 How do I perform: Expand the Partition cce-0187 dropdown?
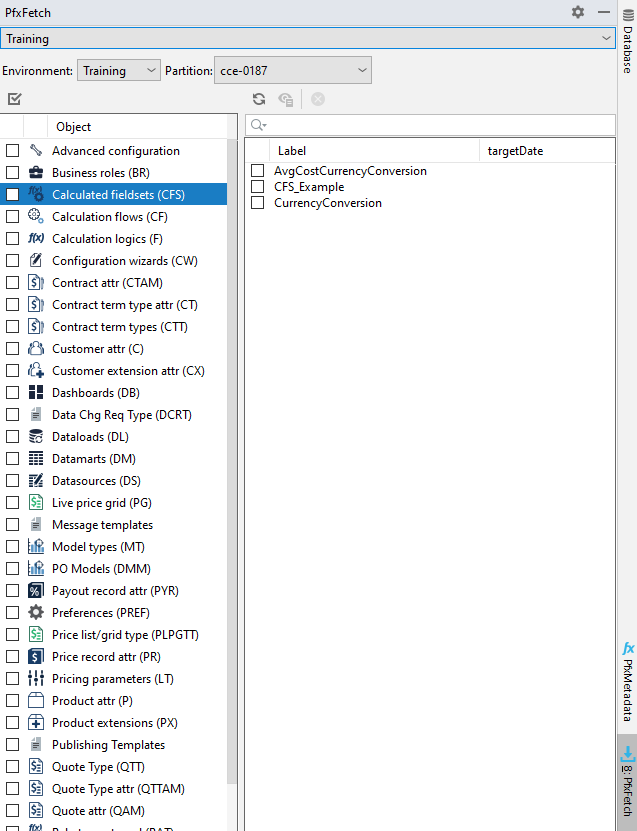click(292, 71)
